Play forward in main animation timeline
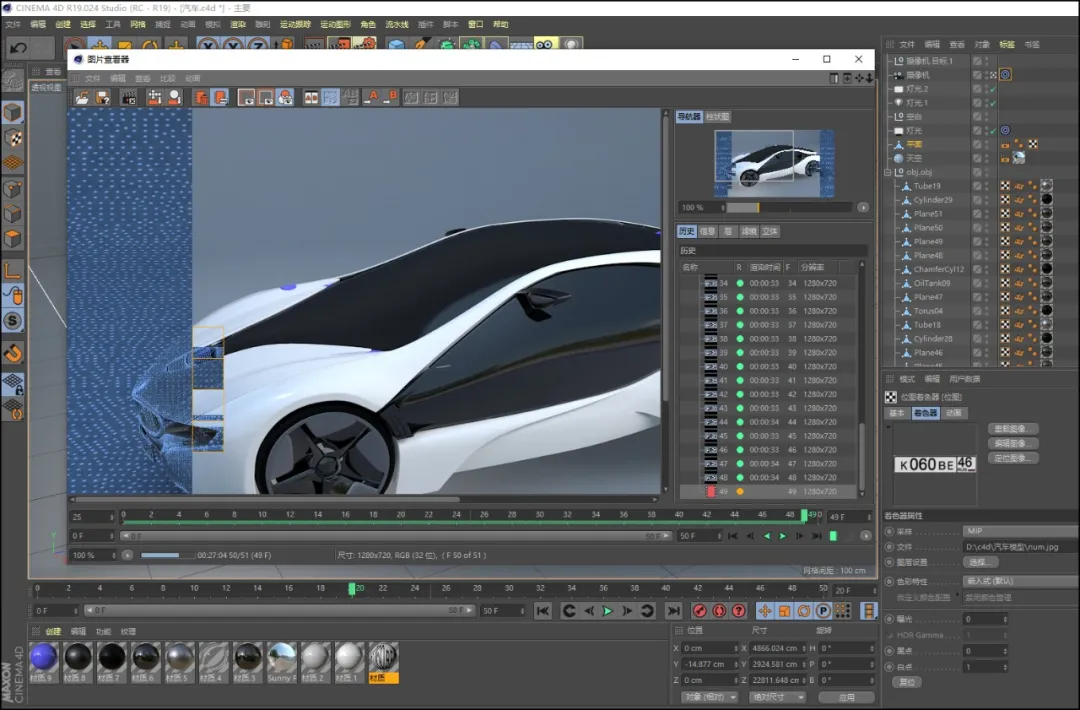Screen dimensions: 1080x710 coord(608,611)
